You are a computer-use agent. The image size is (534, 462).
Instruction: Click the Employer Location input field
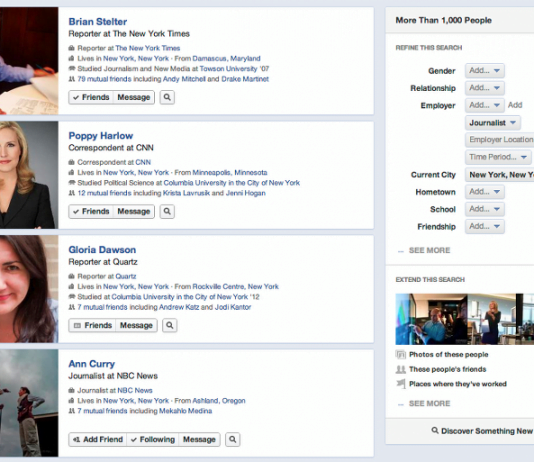click(500, 140)
